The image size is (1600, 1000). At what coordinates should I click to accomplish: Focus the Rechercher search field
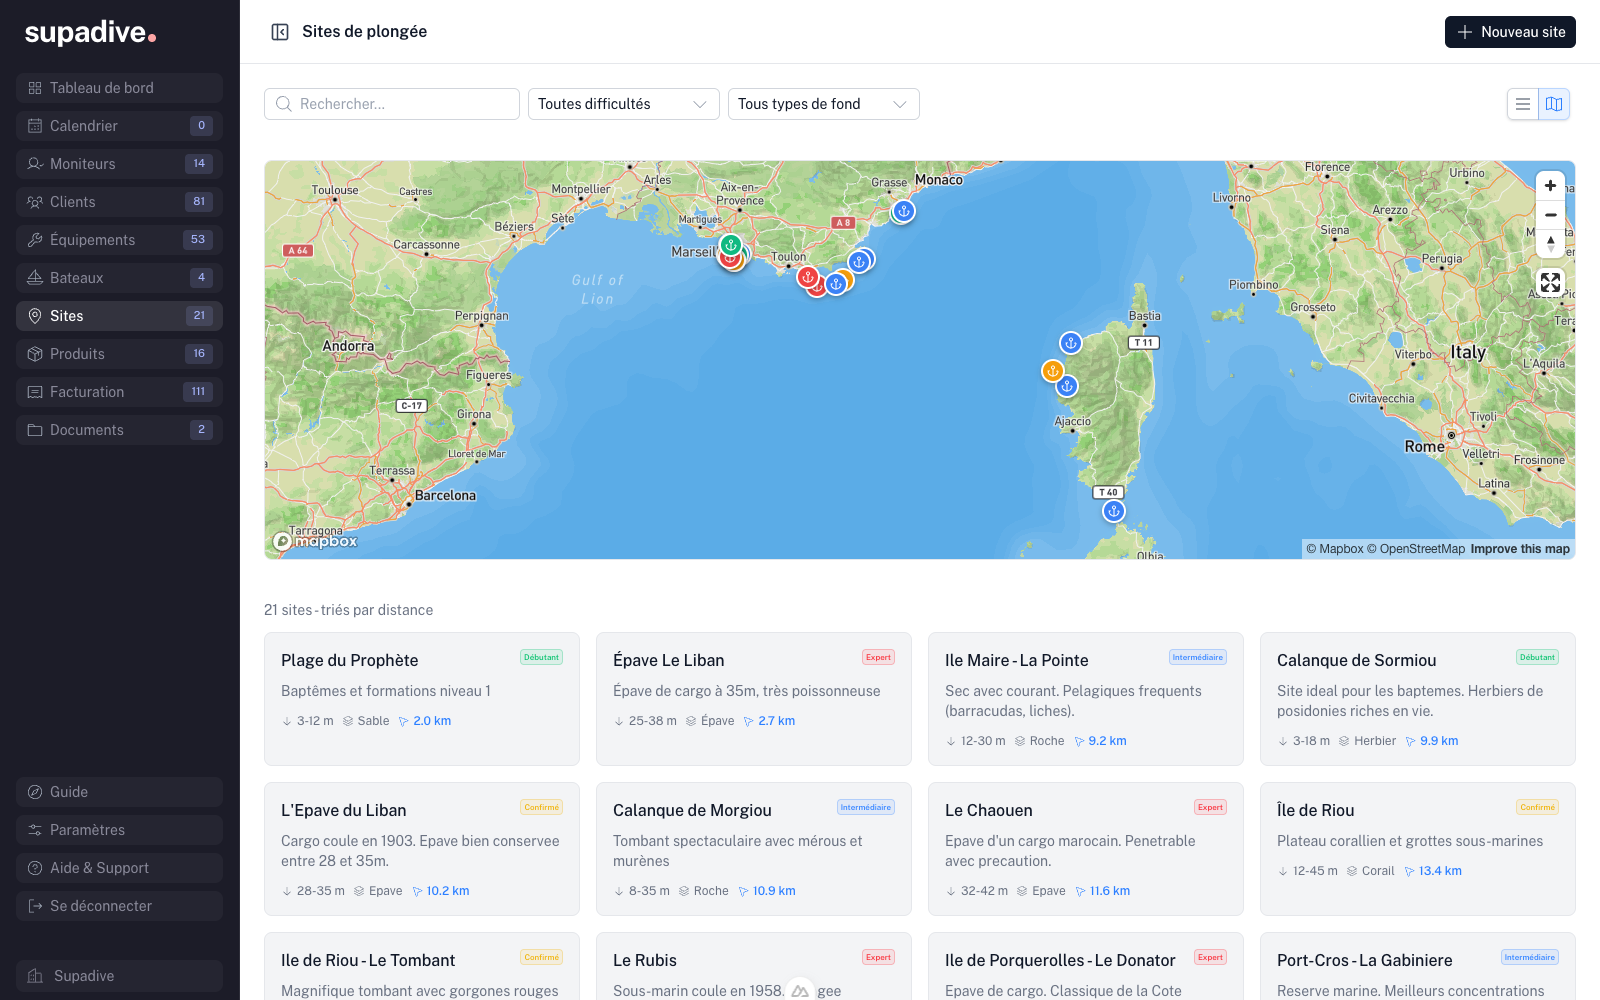pos(392,104)
